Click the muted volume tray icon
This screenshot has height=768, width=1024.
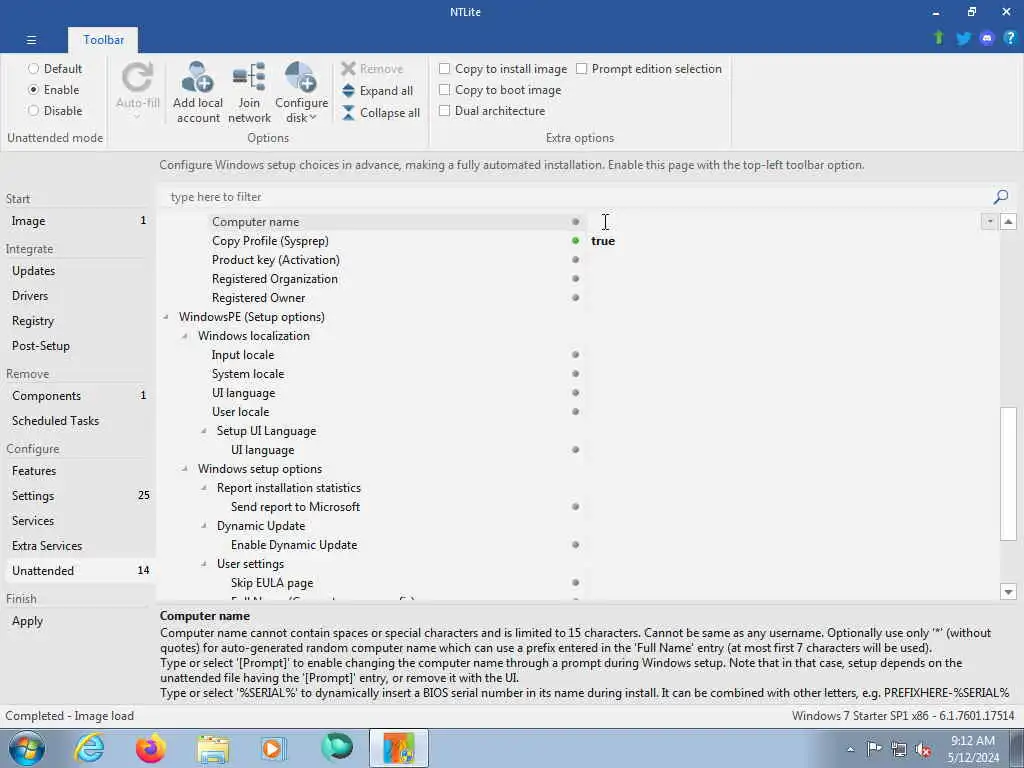click(x=923, y=750)
